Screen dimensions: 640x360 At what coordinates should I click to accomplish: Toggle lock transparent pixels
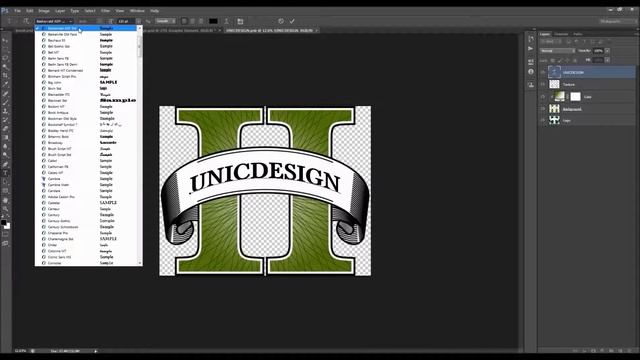coord(553,60)
